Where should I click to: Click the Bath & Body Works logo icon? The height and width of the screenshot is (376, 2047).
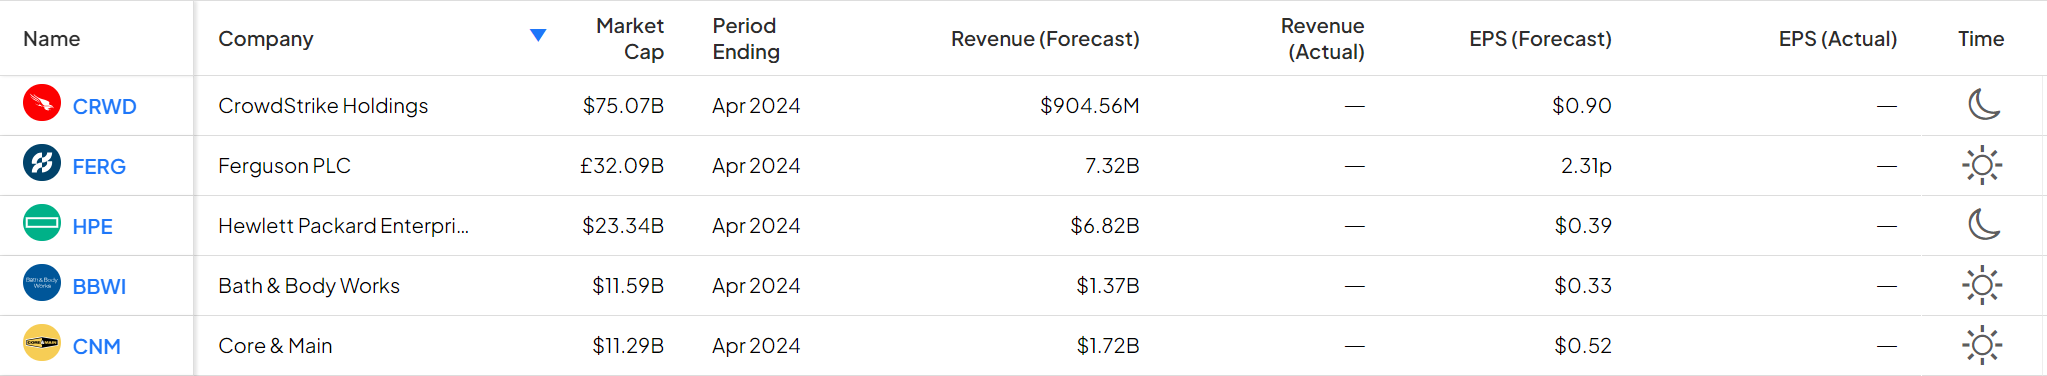pos(42,283)
